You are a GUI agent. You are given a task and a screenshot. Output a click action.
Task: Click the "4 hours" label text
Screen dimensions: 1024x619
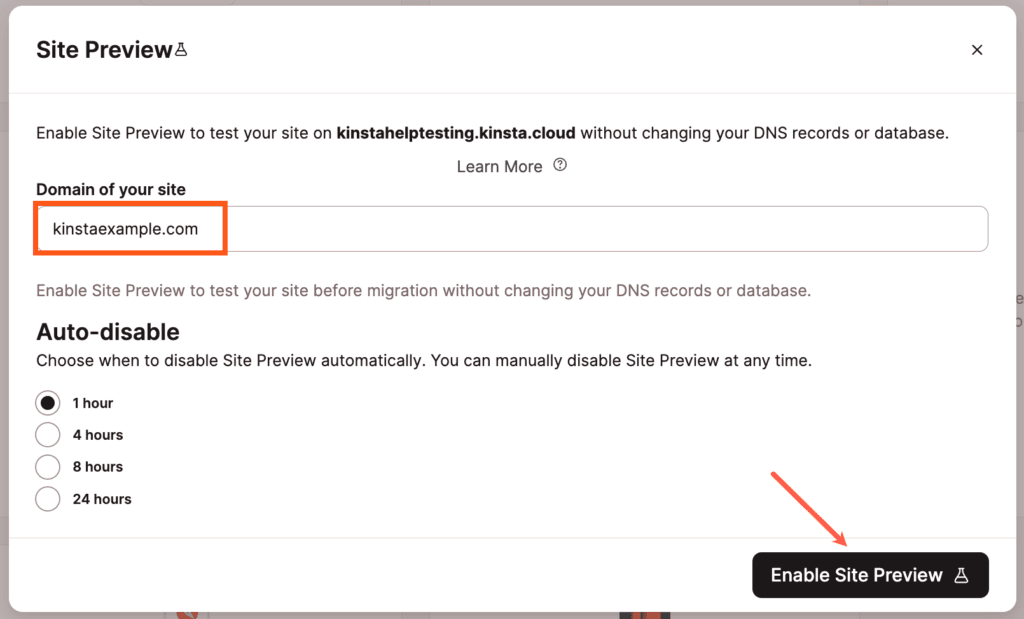(98, 435)
